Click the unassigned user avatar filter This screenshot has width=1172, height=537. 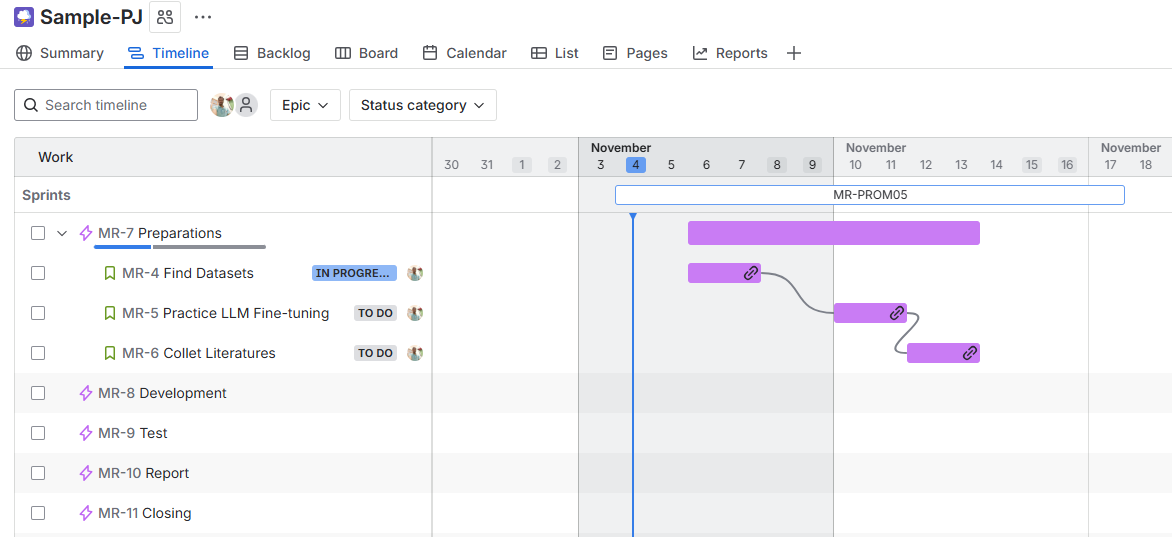pos(246,105)
